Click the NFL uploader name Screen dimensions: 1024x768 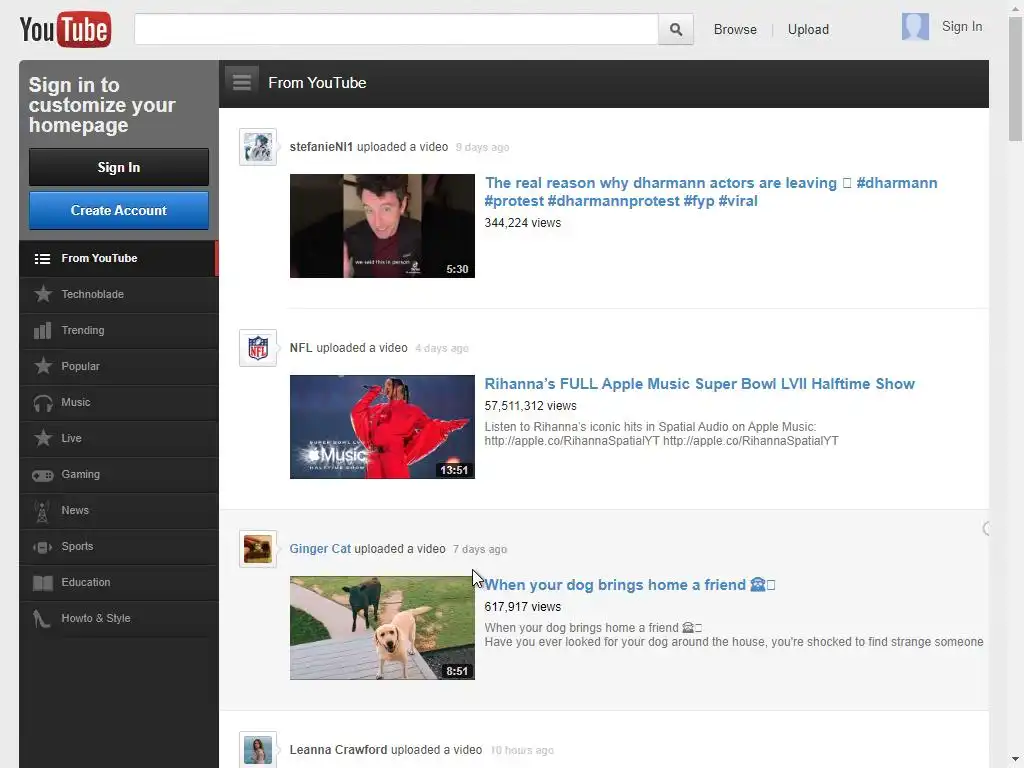pyautogui.click(x=301, y=348)
